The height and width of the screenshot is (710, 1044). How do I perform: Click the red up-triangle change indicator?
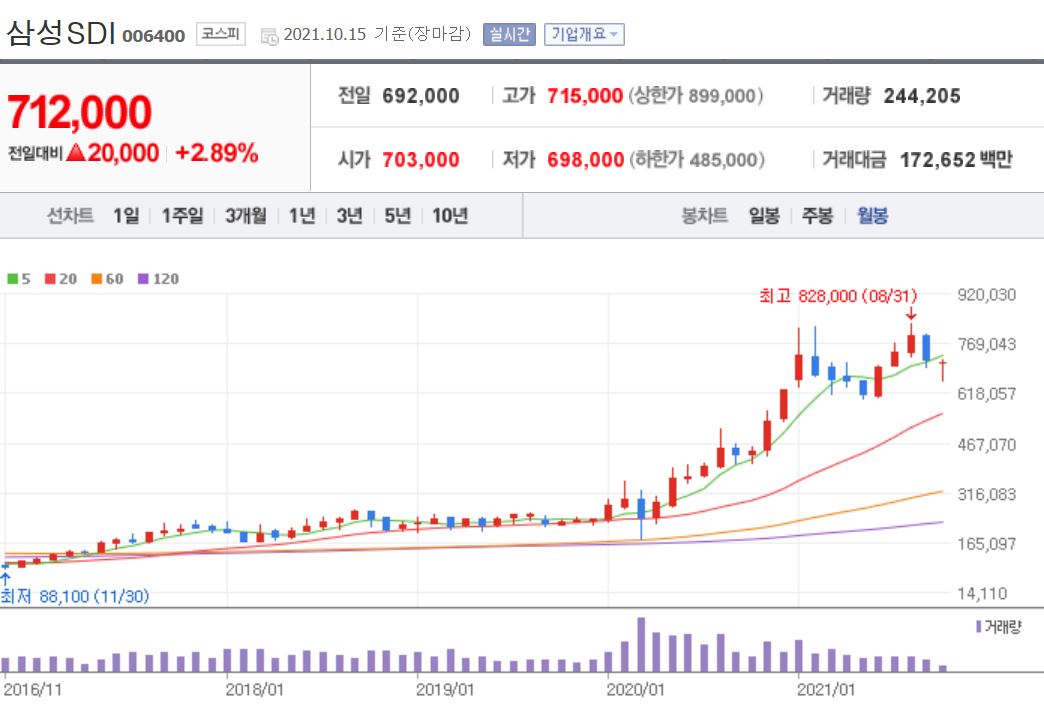pyautogui.click(x=76, y=153)
